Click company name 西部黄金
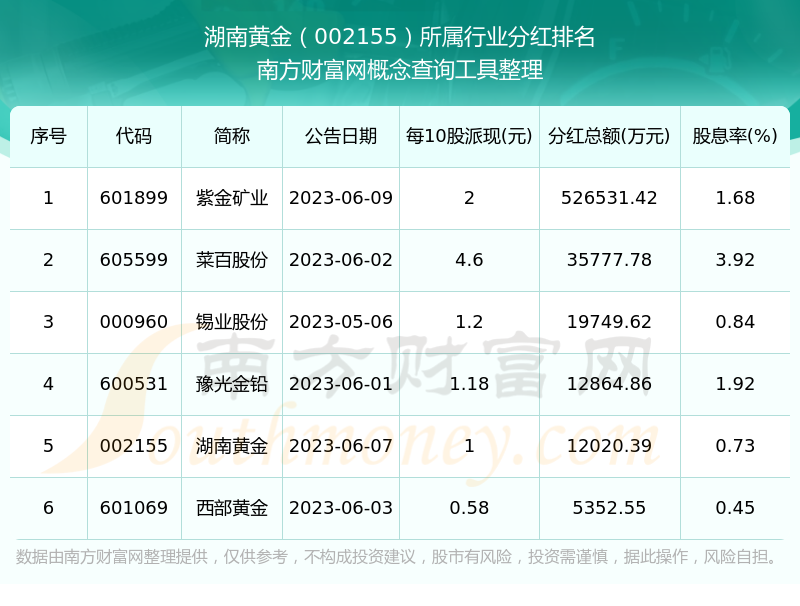This screenshot has height=606, width=800. click(232, 508)
